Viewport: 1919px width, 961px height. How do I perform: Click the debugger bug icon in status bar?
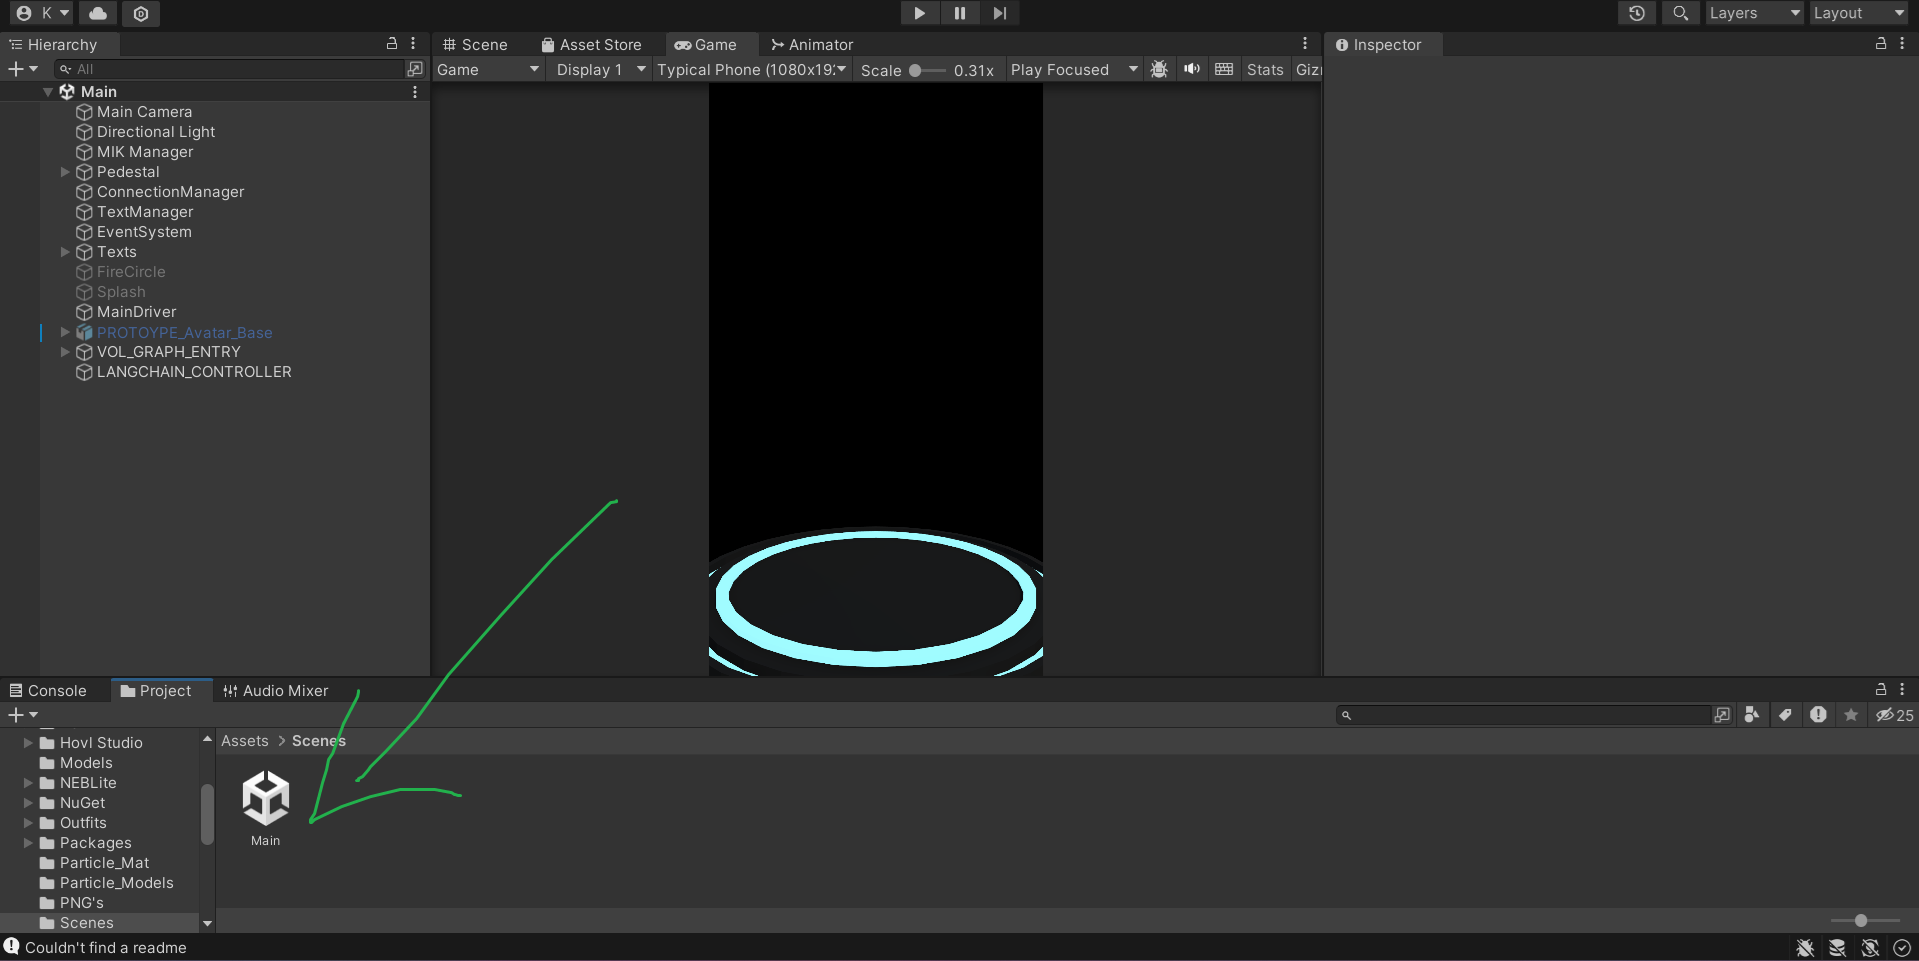1805,948
